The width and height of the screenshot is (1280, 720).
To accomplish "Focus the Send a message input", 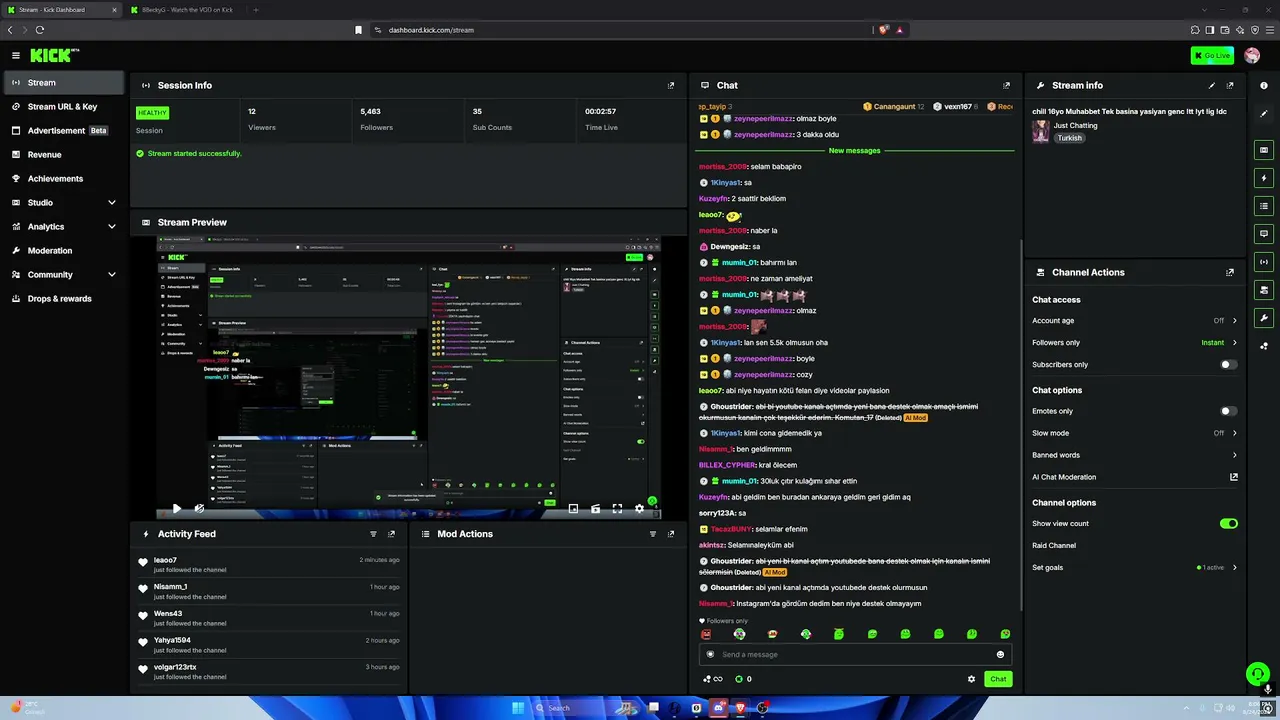I will pos(855,654).
